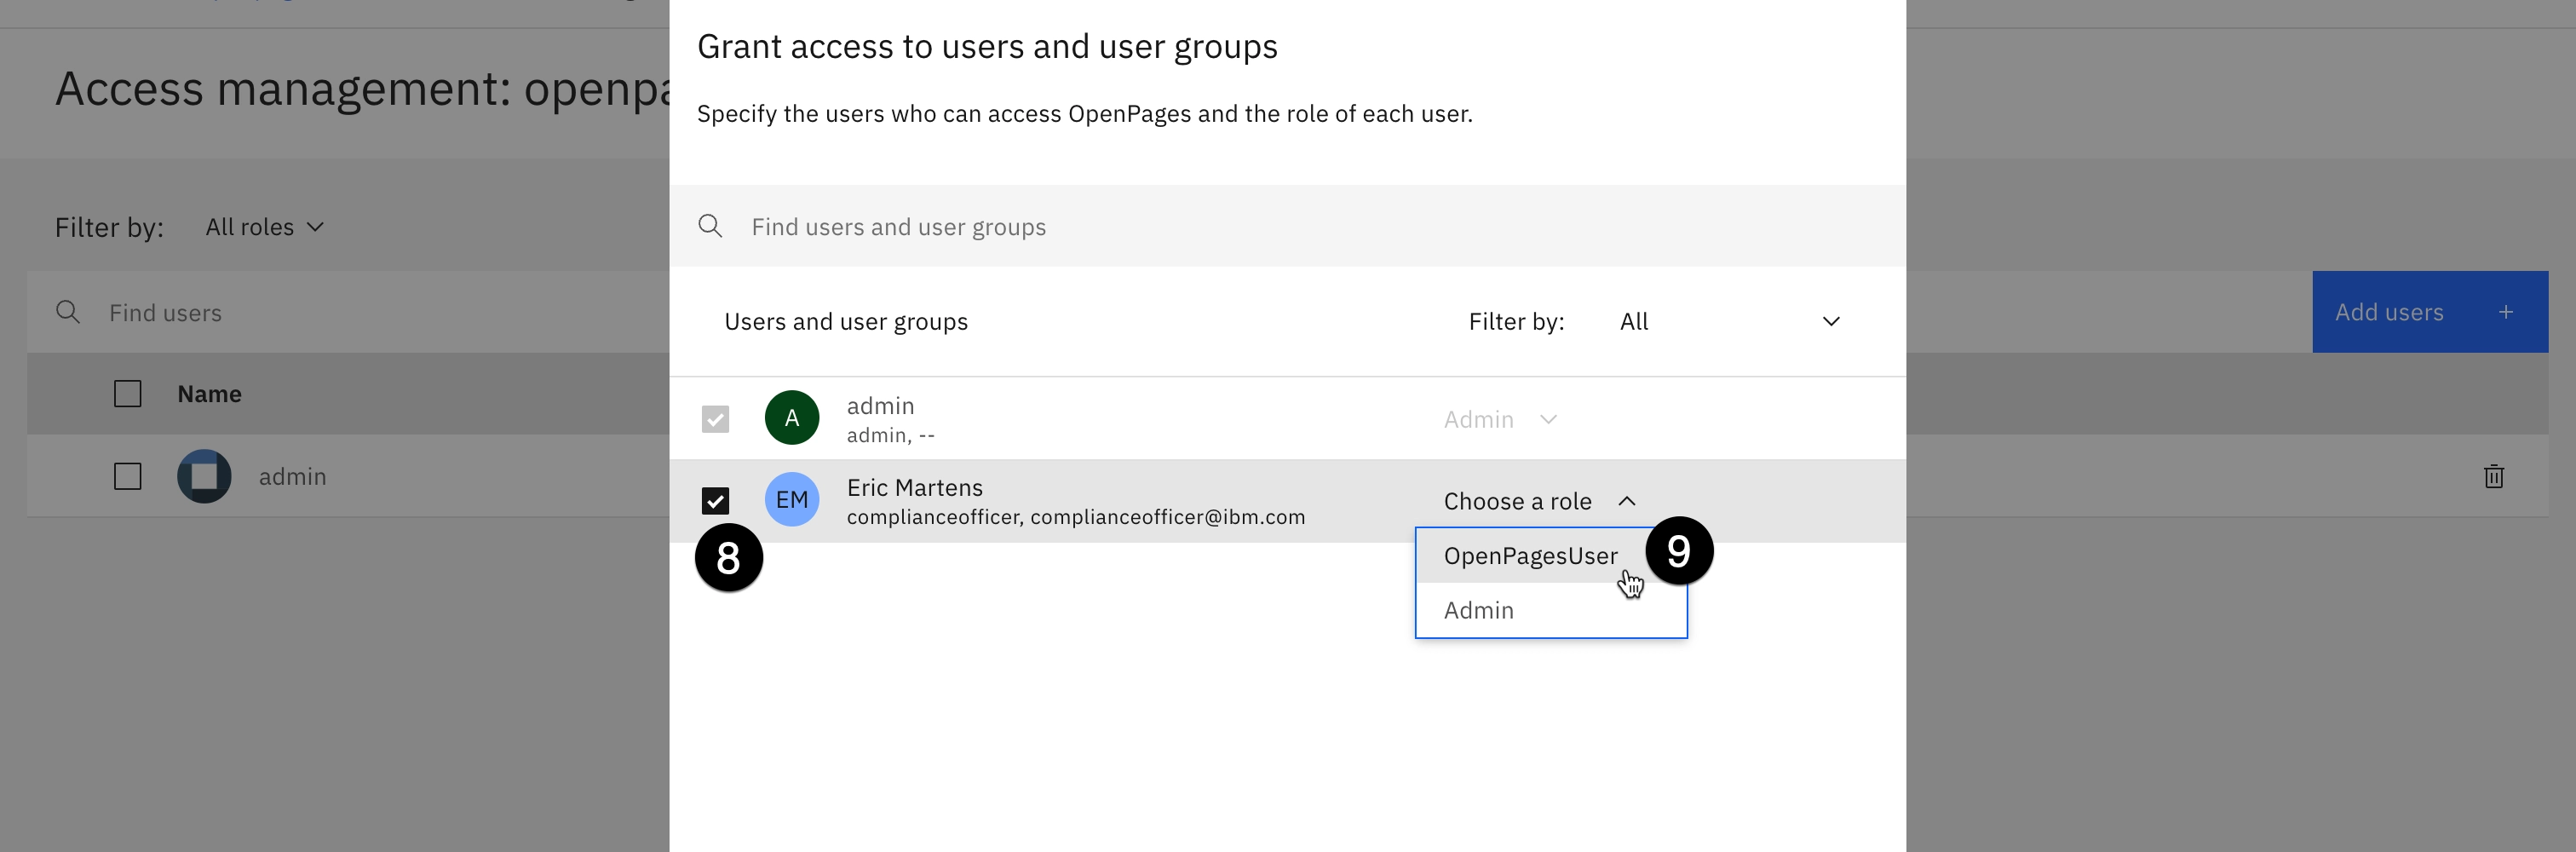Click the Users and user groups heading
Image resolution: width=2576 pixels, height=852 pixels.
[x=846, y=321]
